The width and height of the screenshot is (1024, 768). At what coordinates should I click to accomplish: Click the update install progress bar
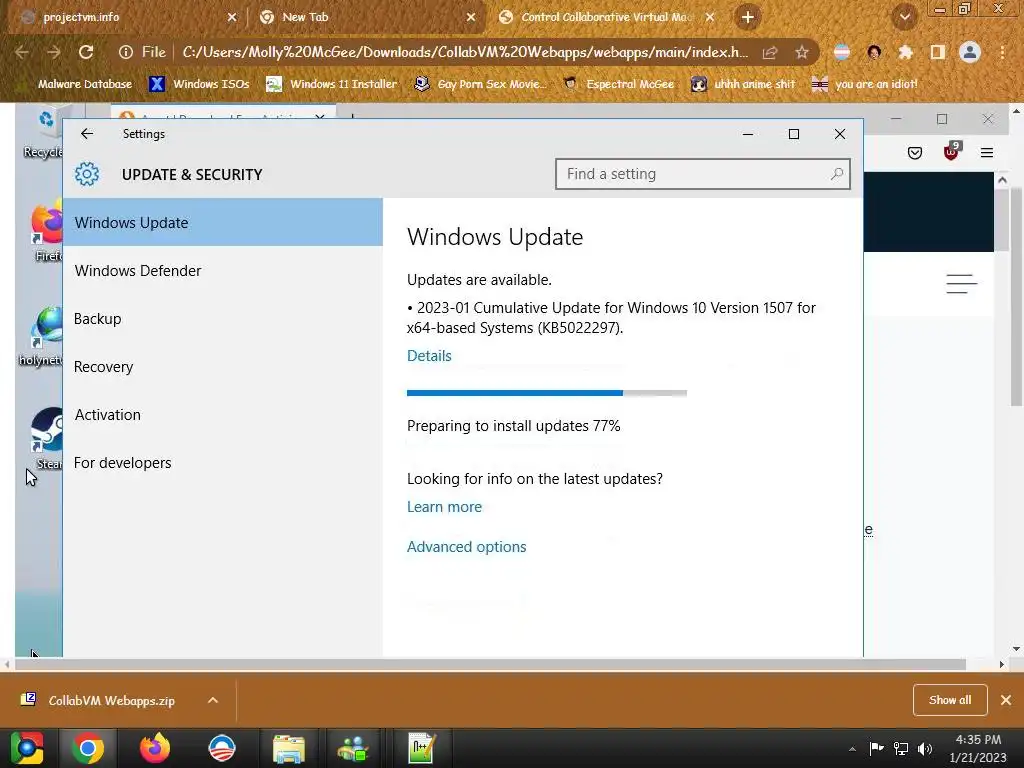547,392
